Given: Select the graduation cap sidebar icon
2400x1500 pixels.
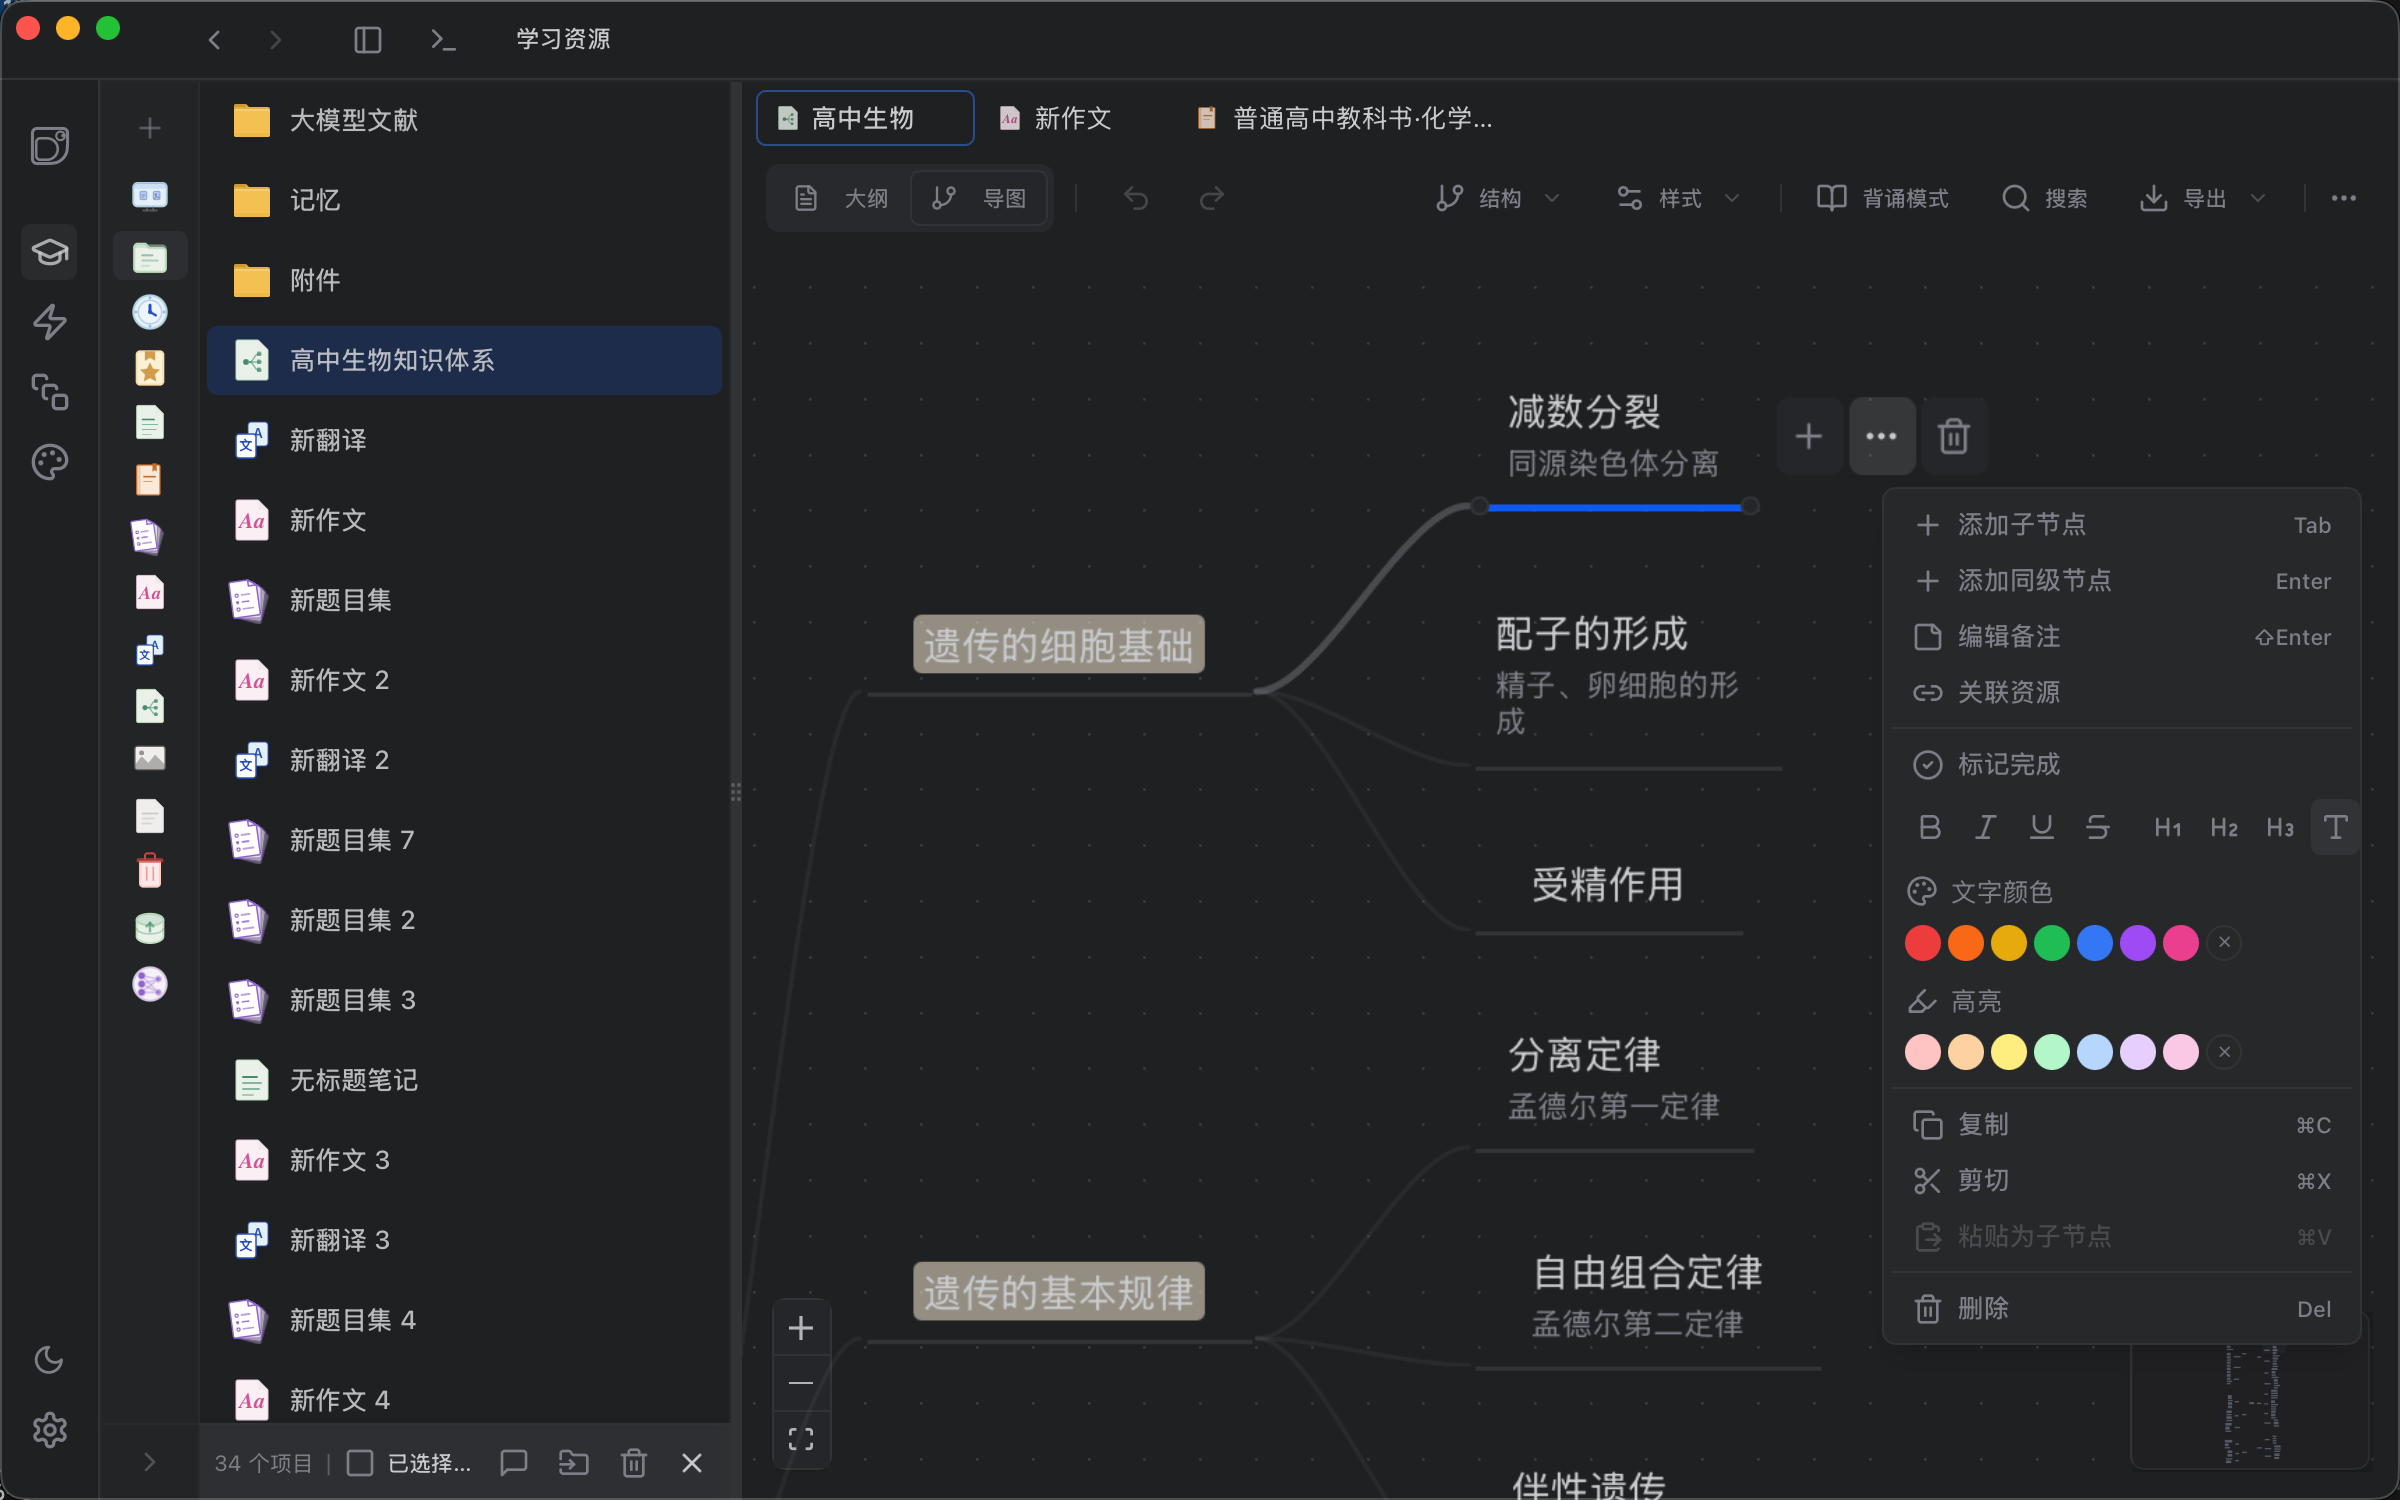Looking at the screenshot, I should tap(49, 252).
